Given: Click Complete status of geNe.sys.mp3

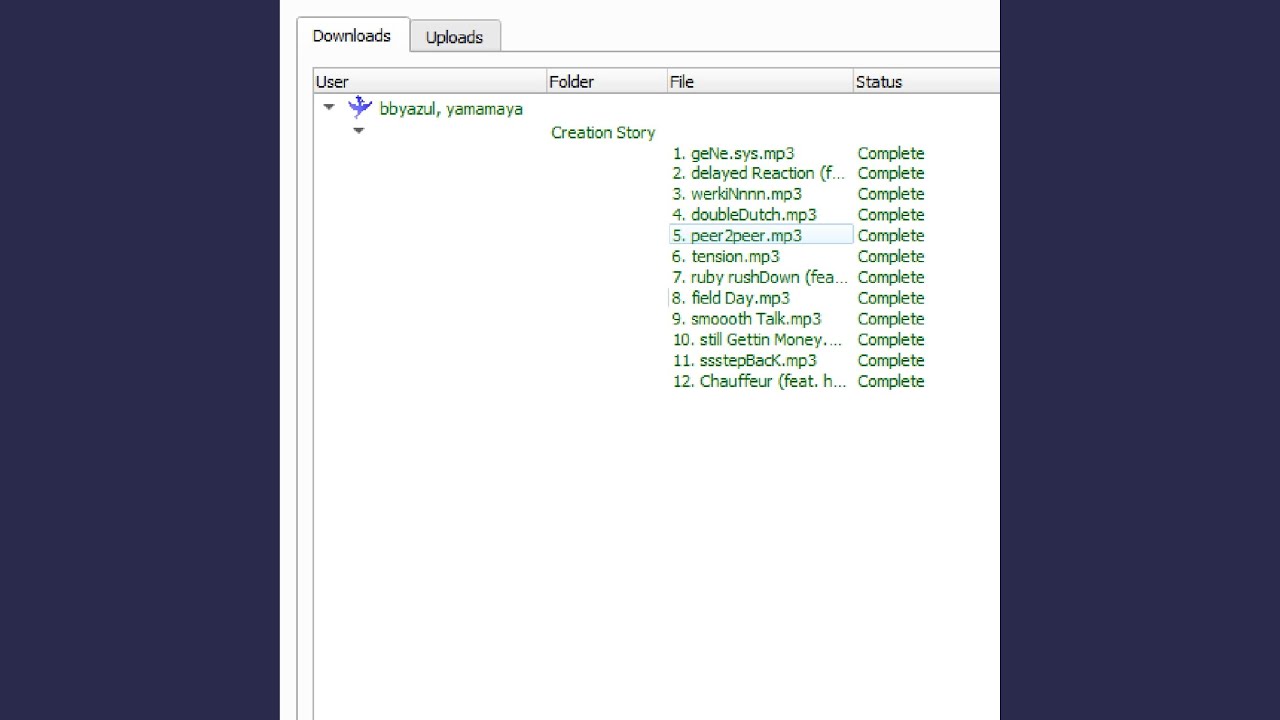Looking at the screenshot, I should (x=891, y=153).
